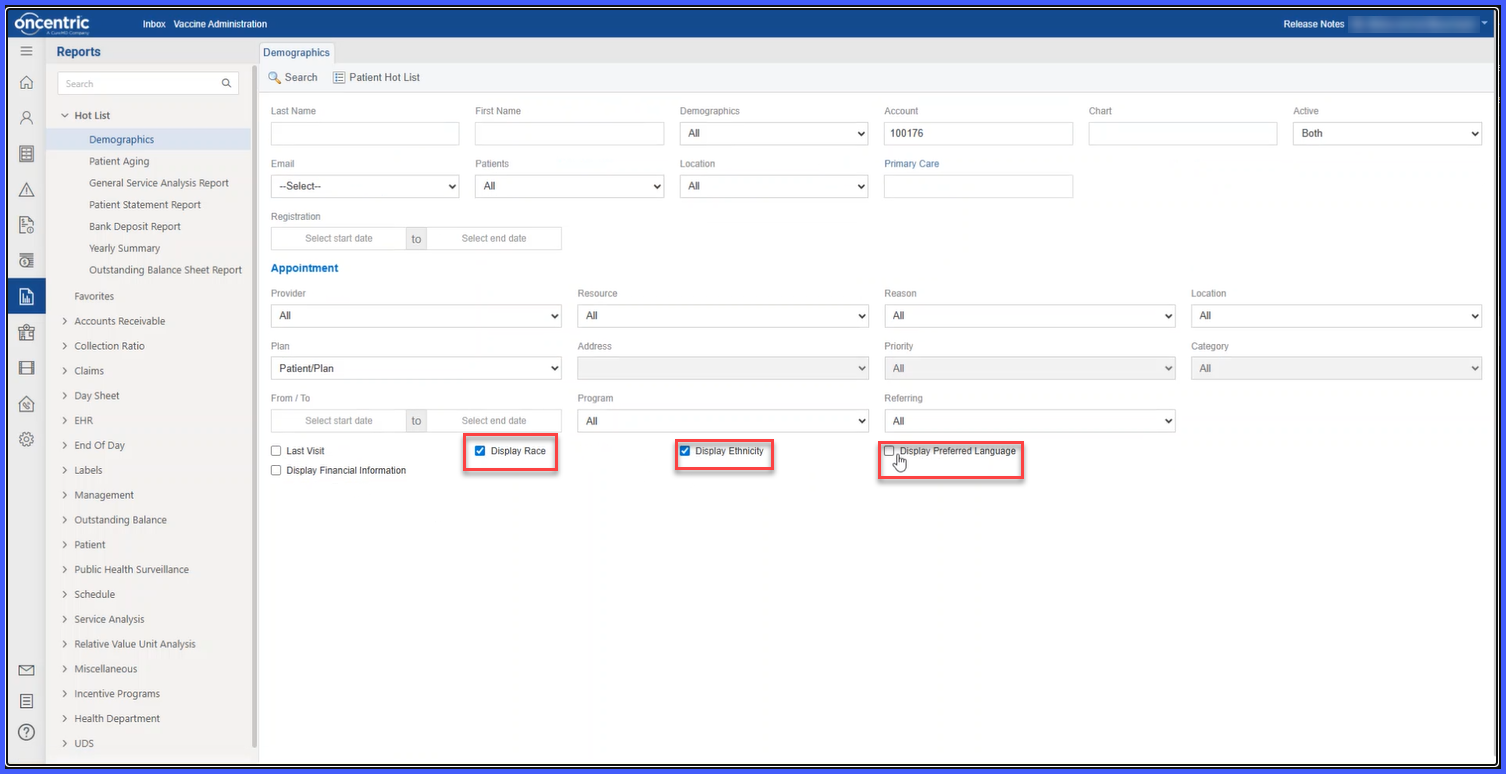
Task: Open the Active dropdown showing Both
Action: [x=1387, y=133]
